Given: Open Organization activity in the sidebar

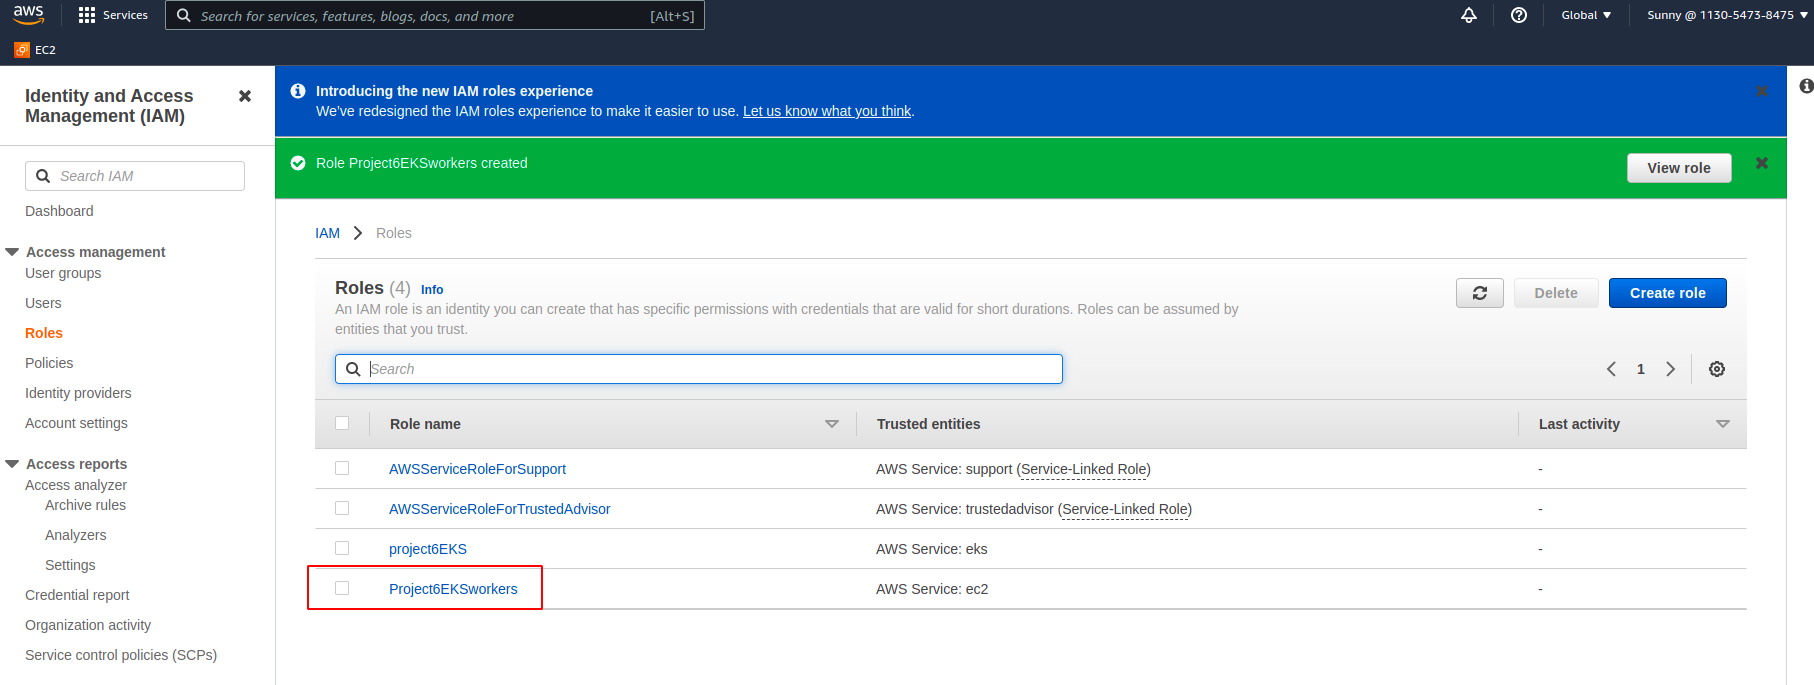Looking at the screenshot, I should click(88, 625).
